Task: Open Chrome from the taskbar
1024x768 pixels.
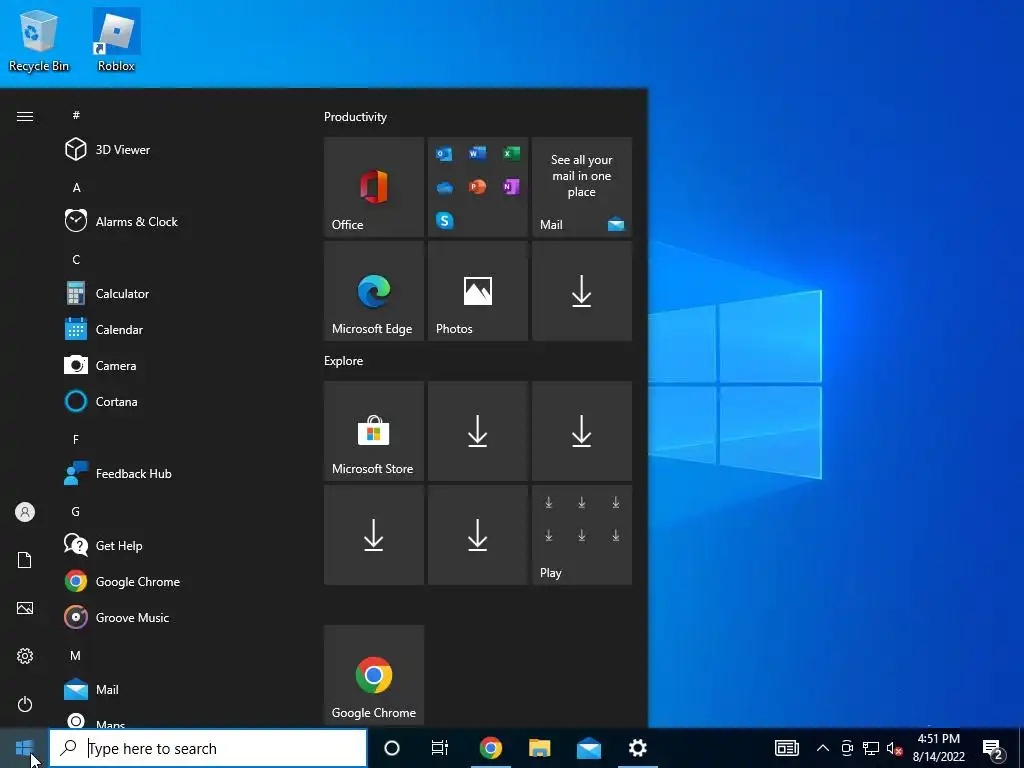Action: pos(490,748)
